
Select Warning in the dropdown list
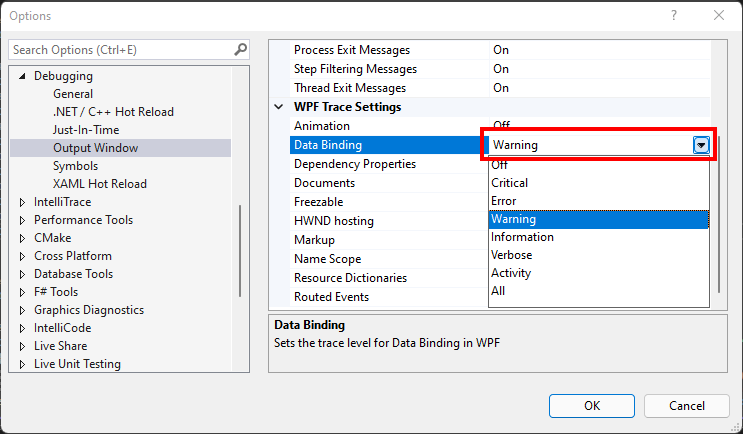599,219
